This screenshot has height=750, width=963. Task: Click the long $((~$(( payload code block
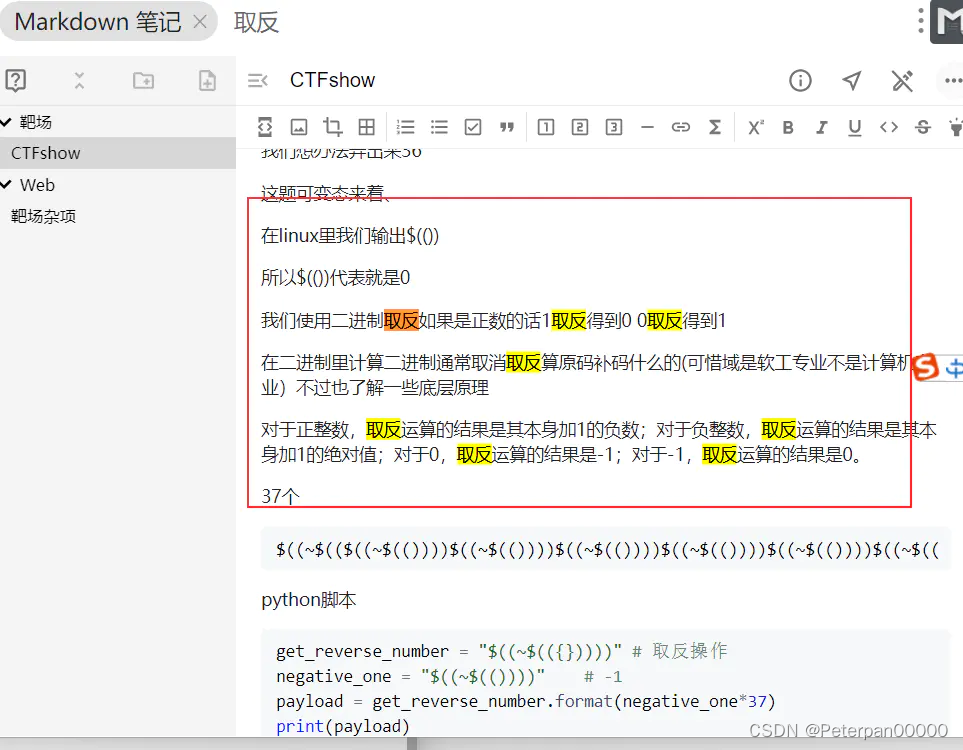click(x=606, y=549)
